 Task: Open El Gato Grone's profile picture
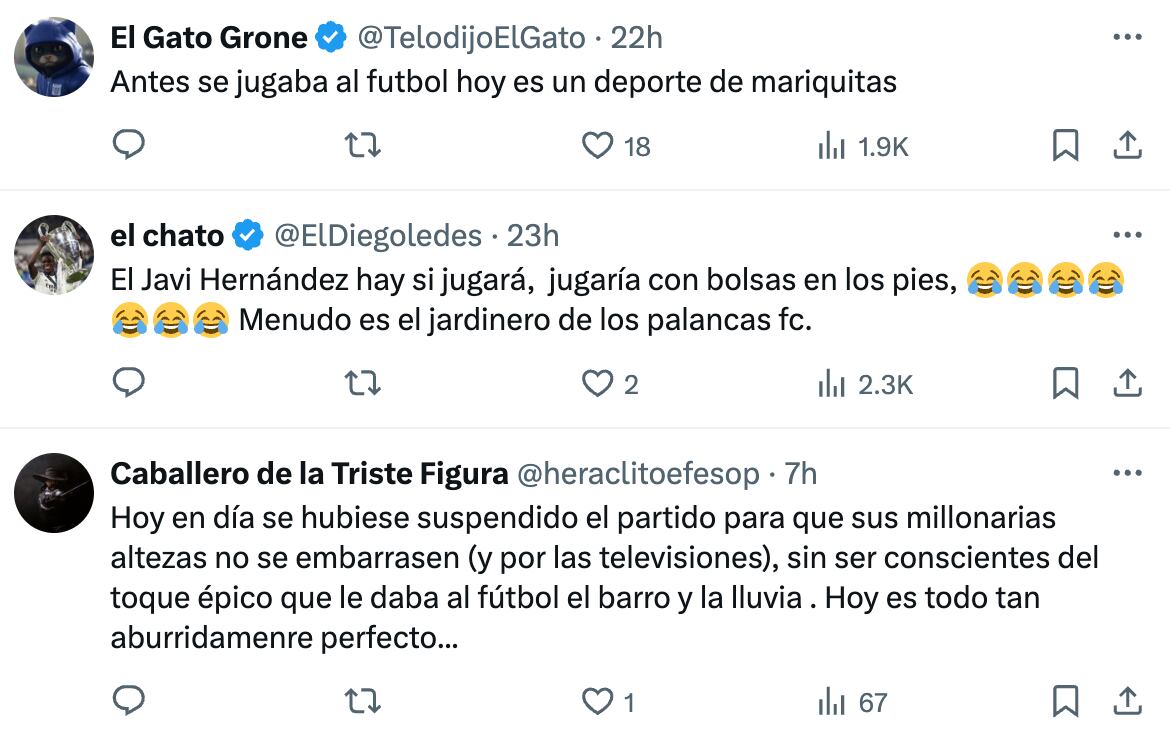tap(54, 56)
